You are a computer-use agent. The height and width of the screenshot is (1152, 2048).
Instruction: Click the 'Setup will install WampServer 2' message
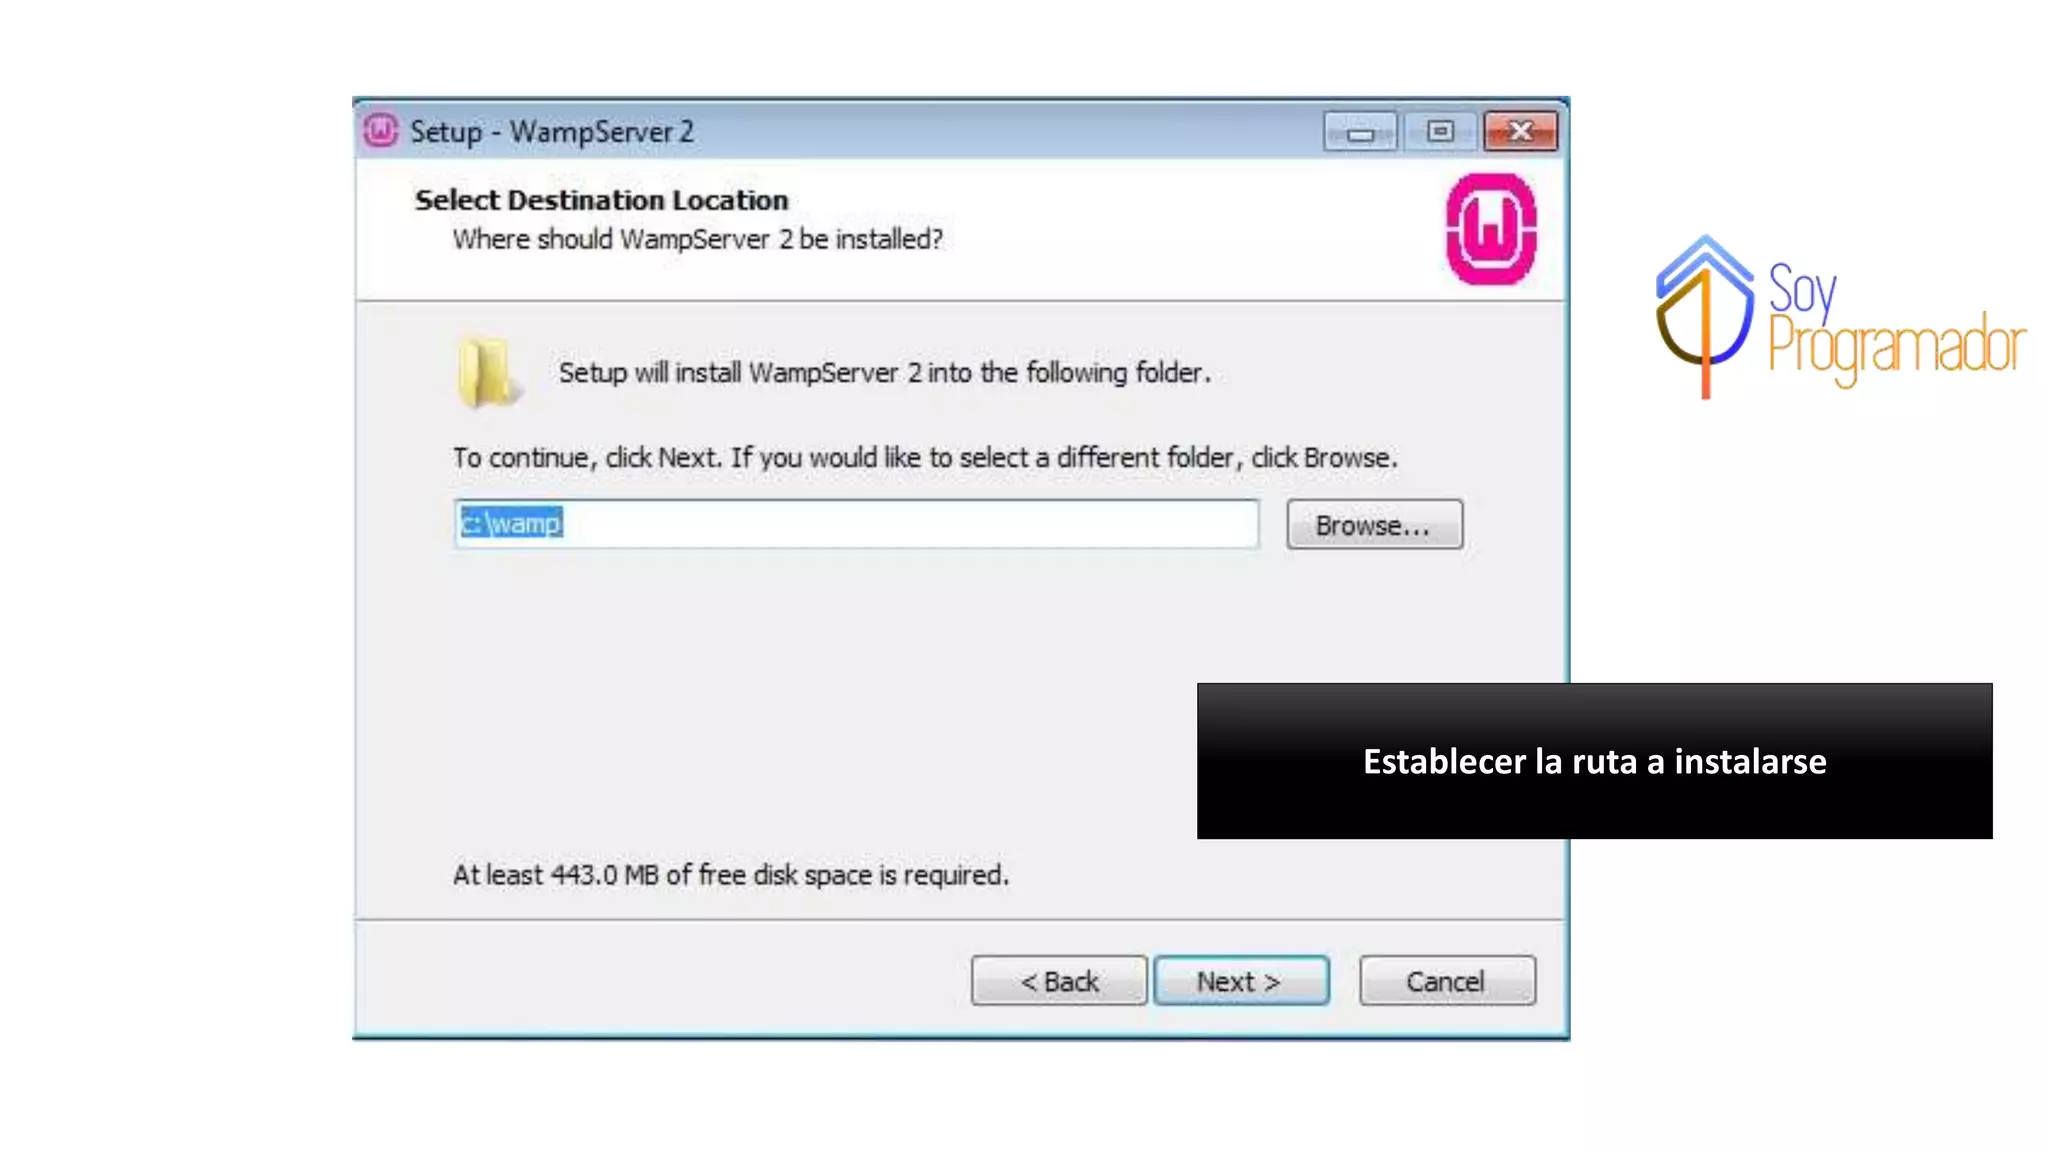point(885,373)
